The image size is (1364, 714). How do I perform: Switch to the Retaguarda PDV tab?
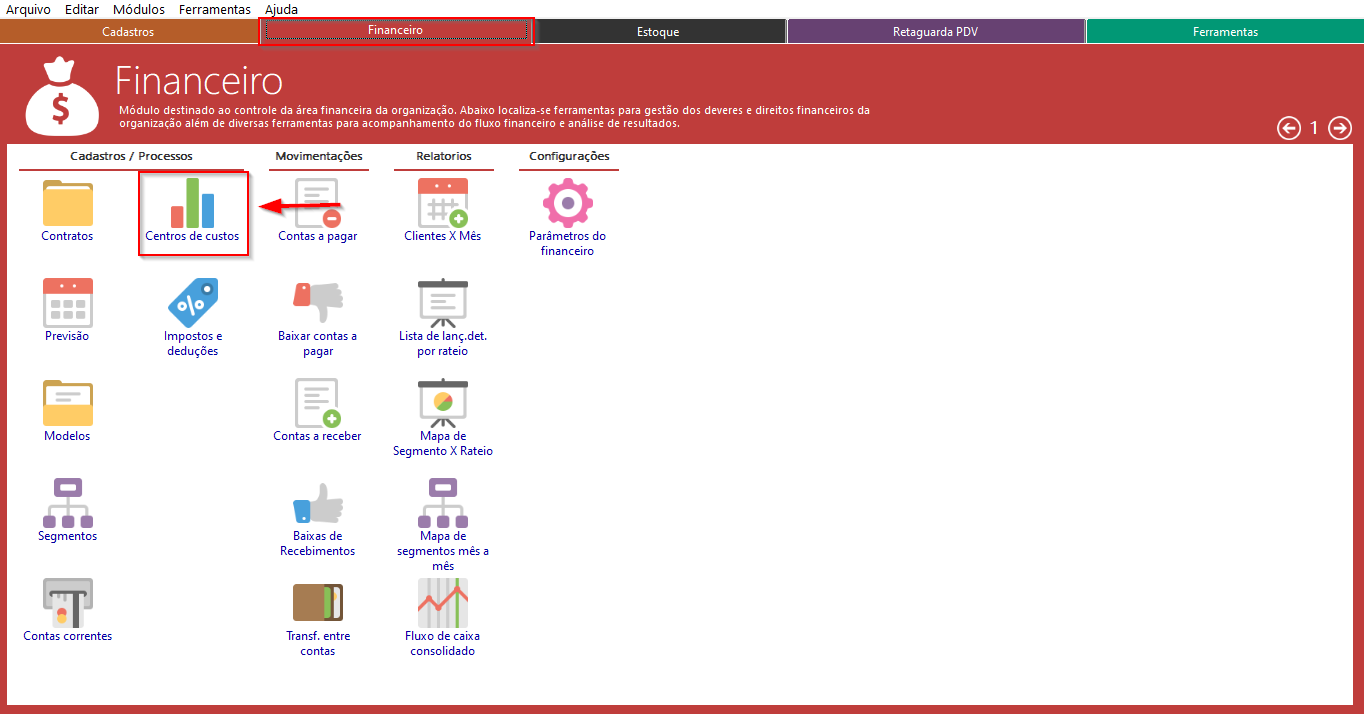tap(935, 32)
